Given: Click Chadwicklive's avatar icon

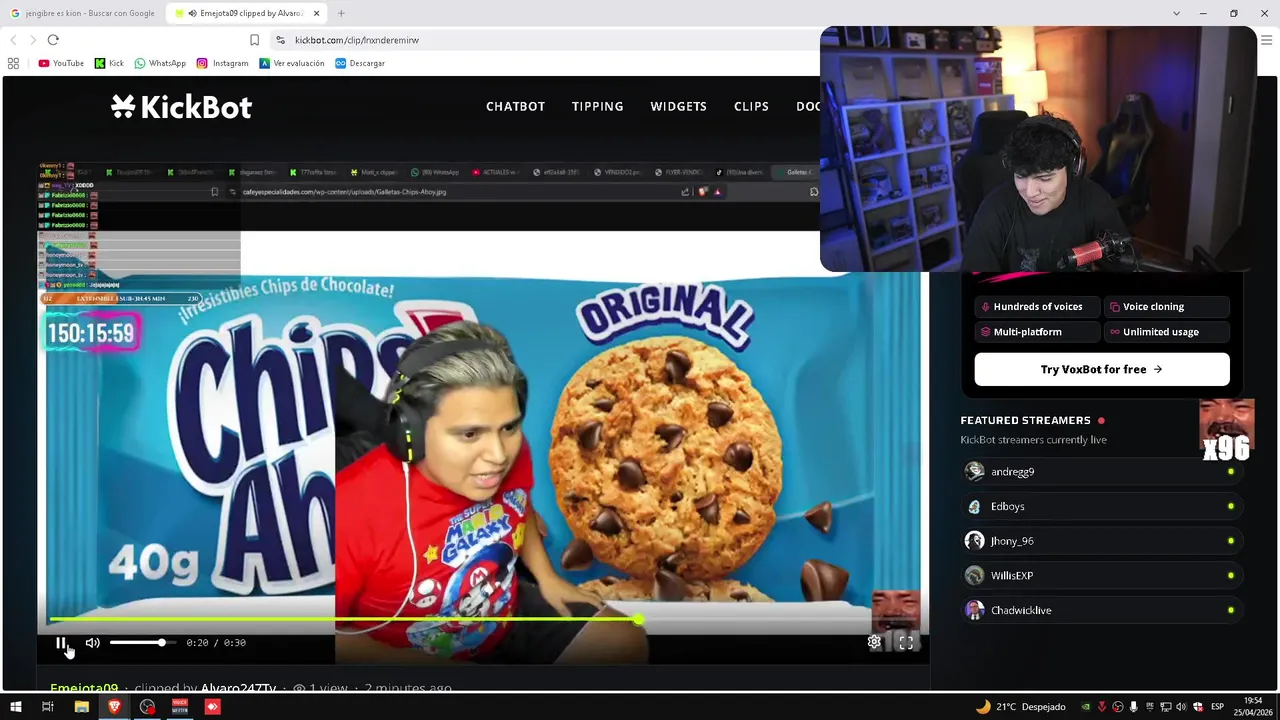Looking at the screenshot, I should coord(975,610).
